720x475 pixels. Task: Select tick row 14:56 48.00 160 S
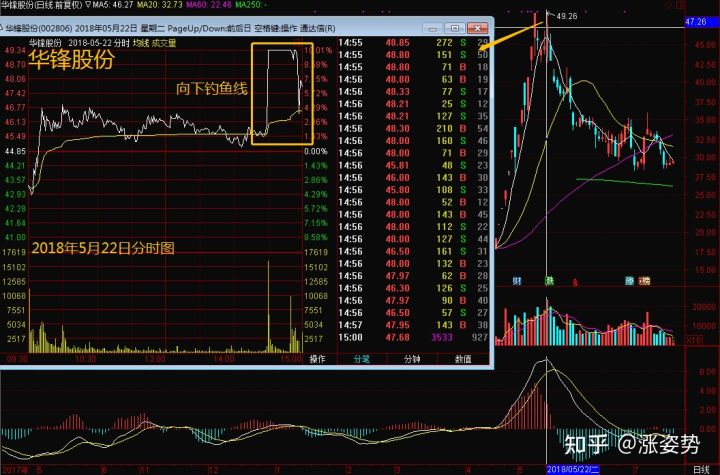413,141
